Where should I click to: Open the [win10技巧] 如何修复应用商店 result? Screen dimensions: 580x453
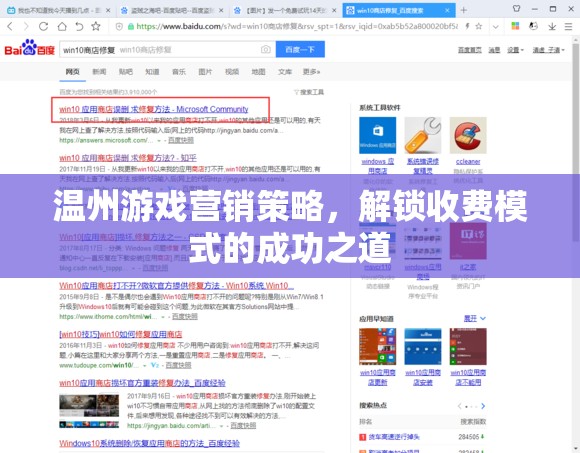(121, 334)
